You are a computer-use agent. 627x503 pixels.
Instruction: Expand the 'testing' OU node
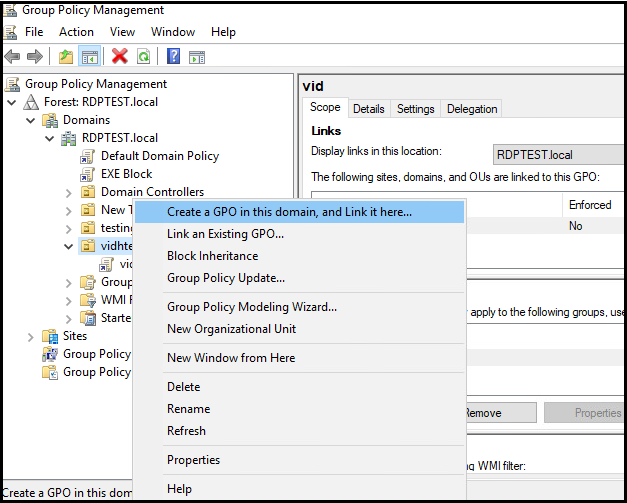click(x=69, y=229)
